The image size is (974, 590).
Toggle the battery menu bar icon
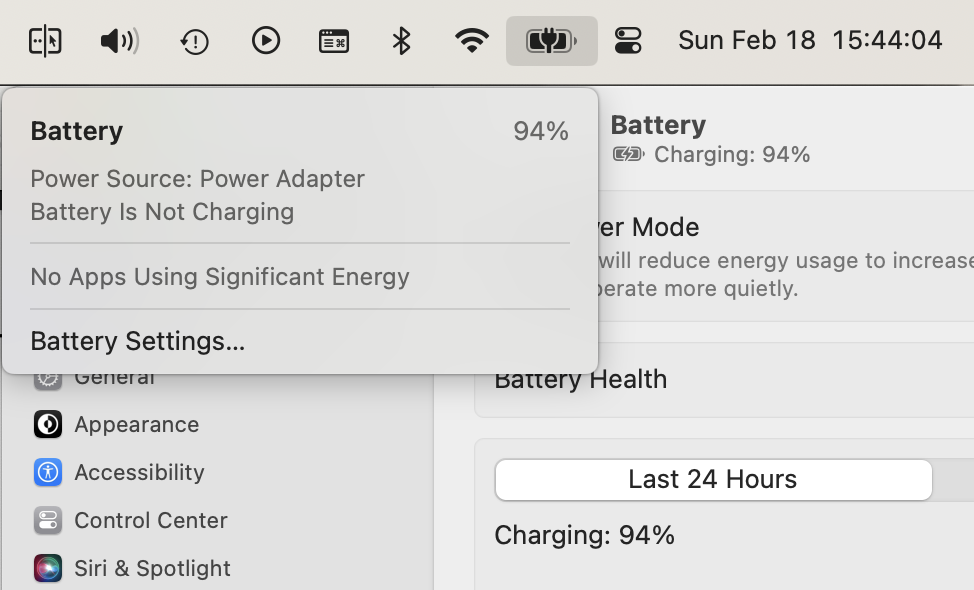pos(551,41)
